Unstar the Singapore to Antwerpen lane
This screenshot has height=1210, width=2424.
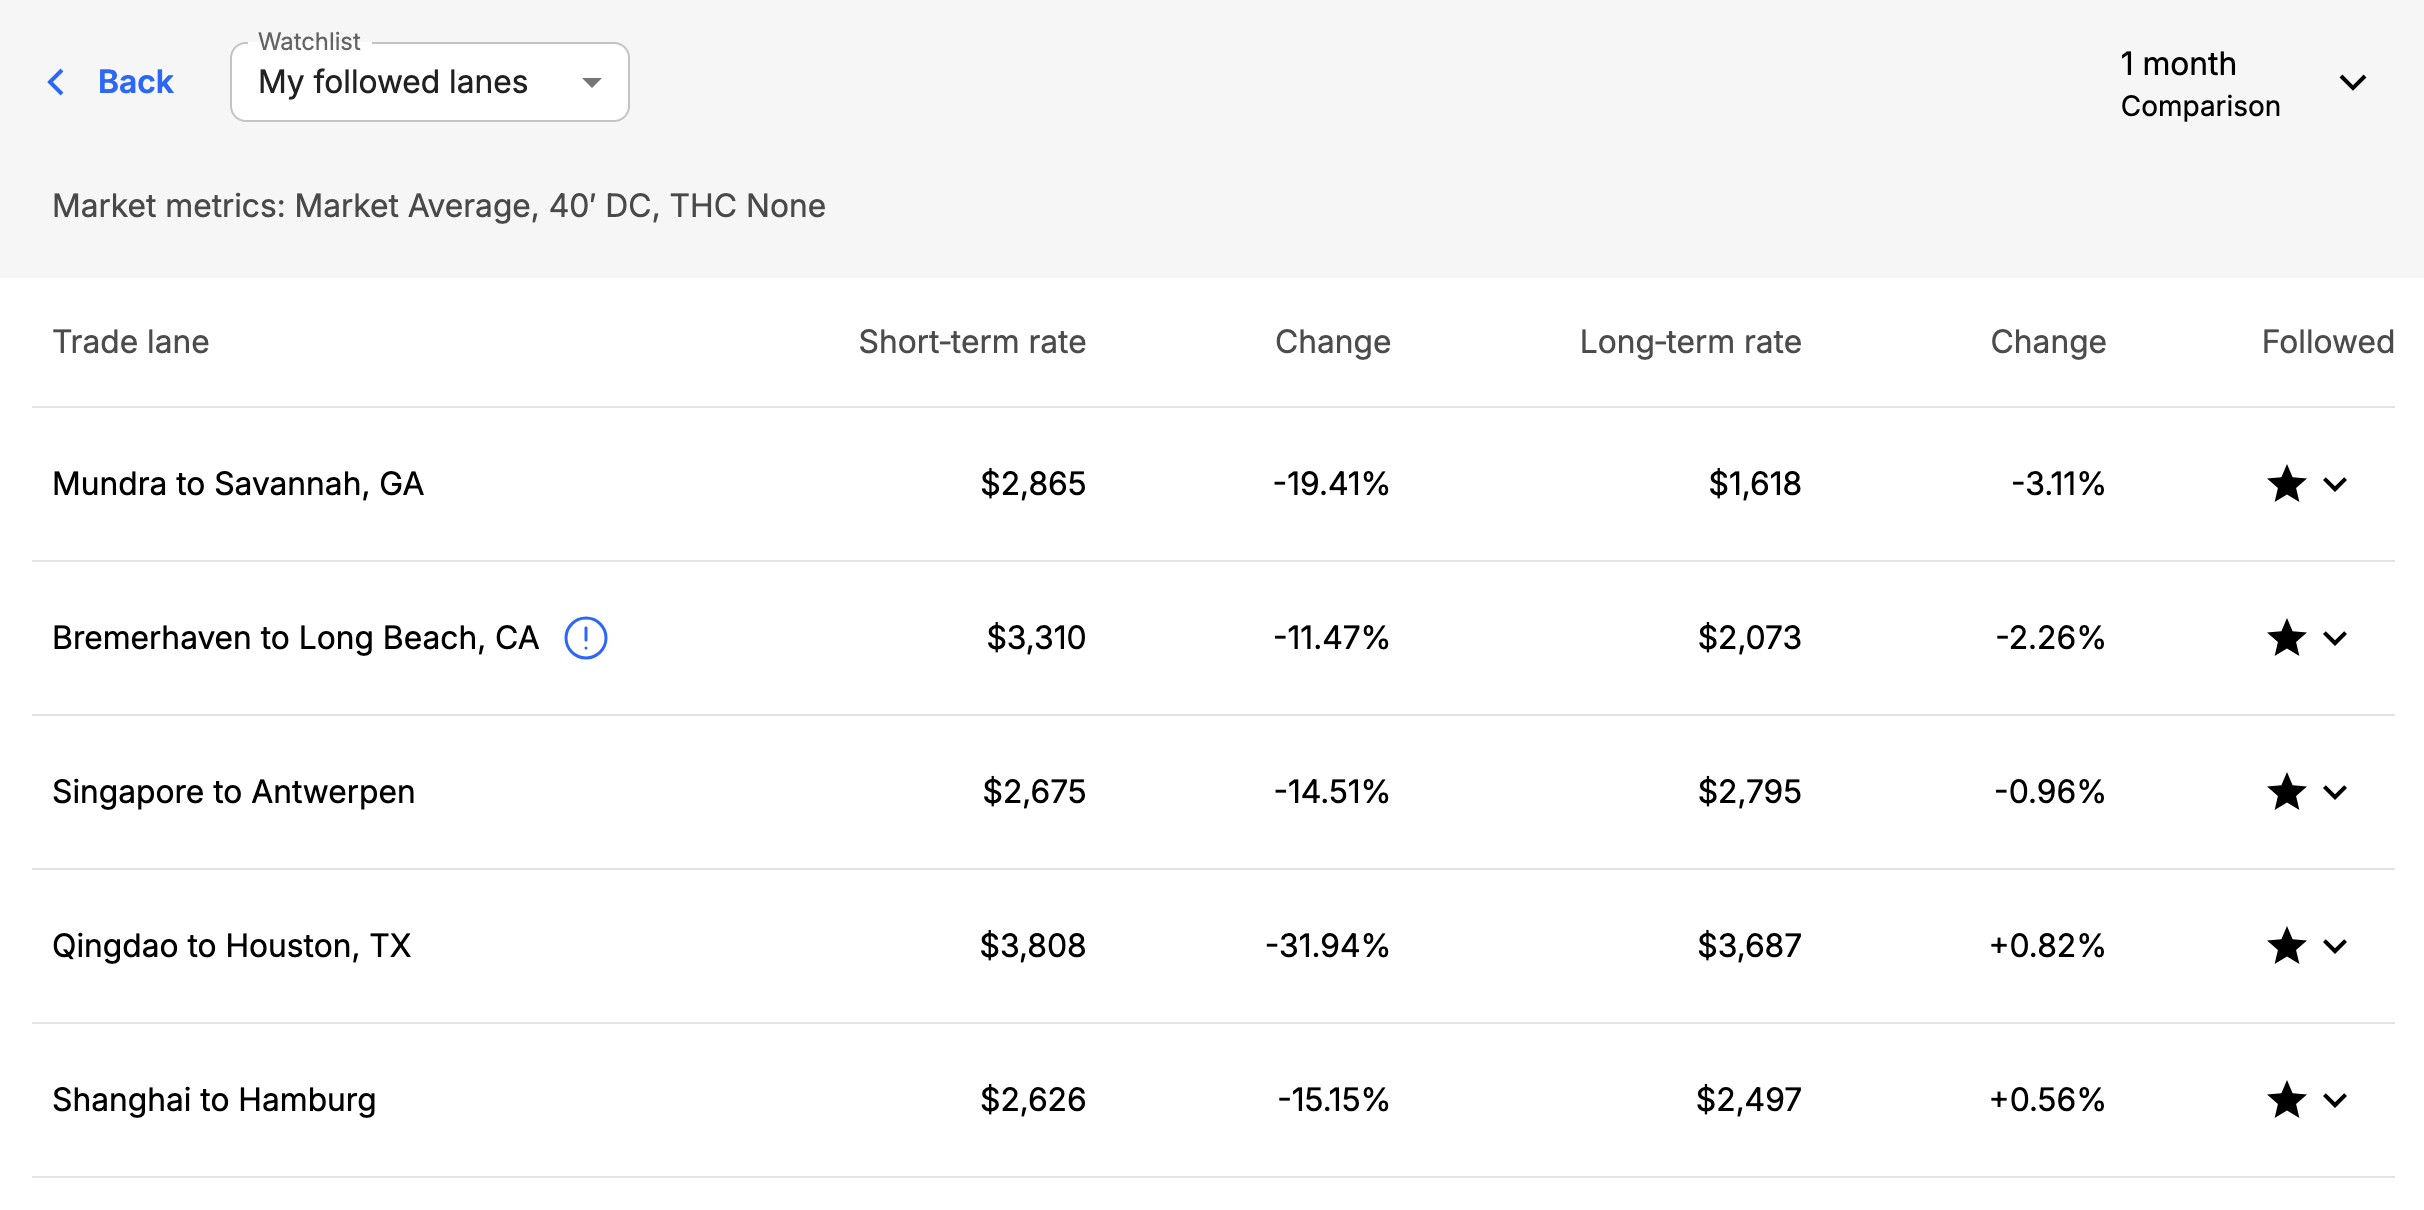(2286, 792)
